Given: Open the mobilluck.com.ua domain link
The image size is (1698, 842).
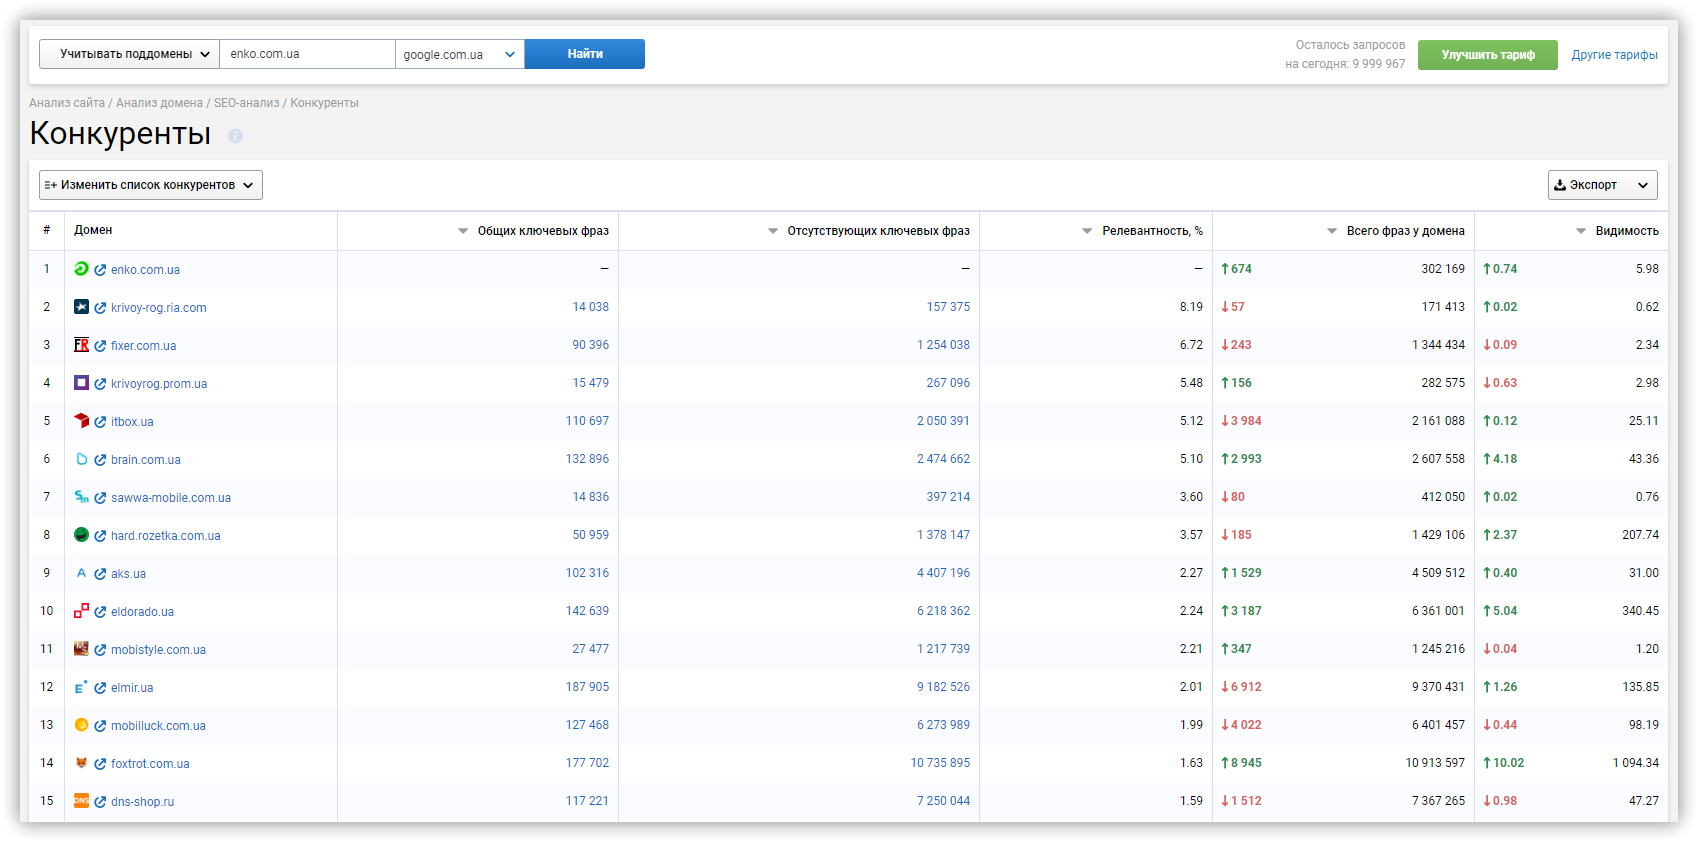Looking at the screenshot, I should (x=158, y=726).
